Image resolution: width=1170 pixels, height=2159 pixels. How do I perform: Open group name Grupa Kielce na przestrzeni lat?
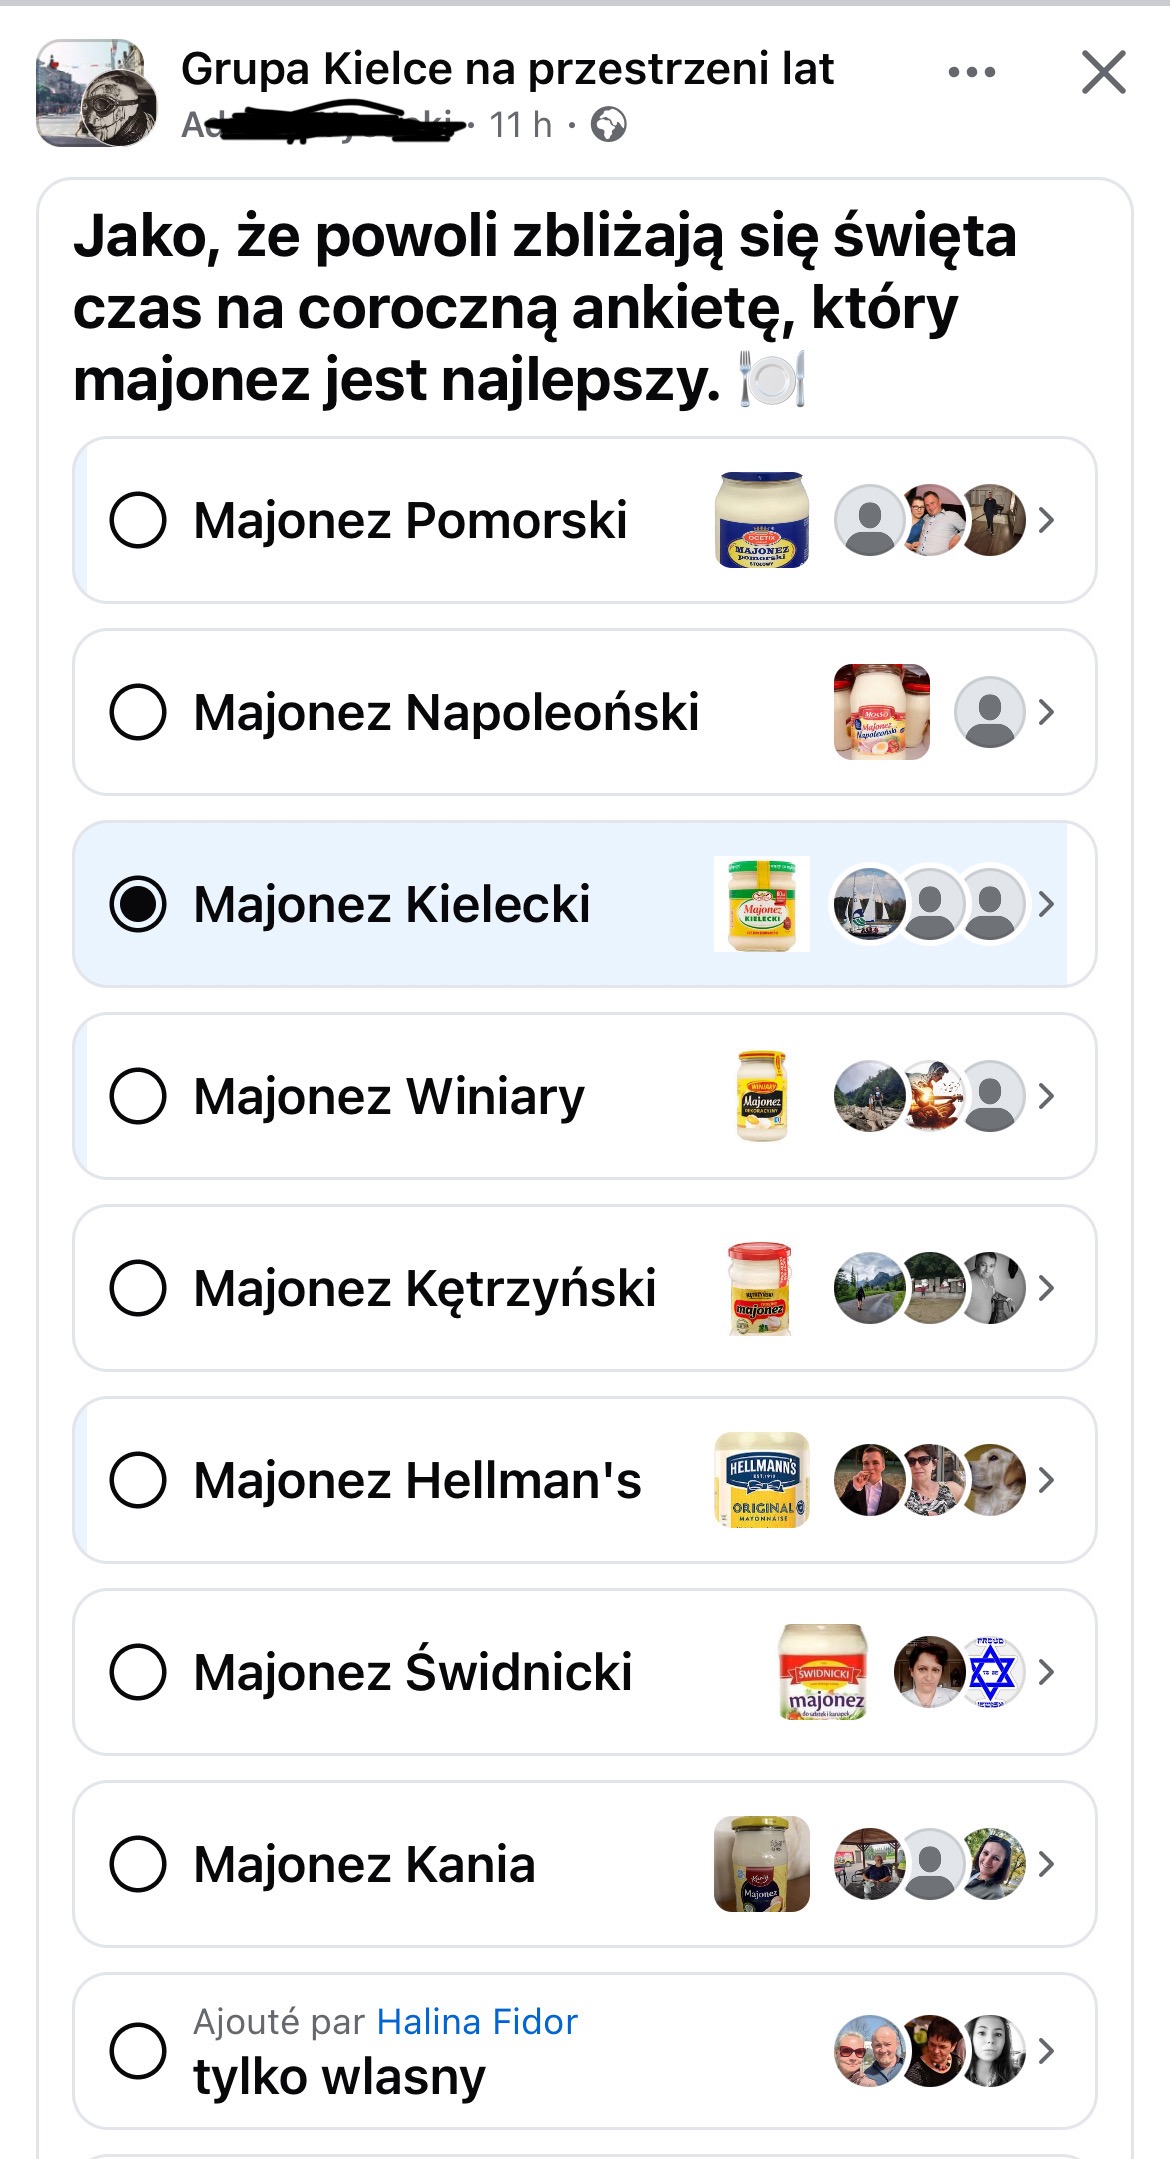[x=507, y=69]
